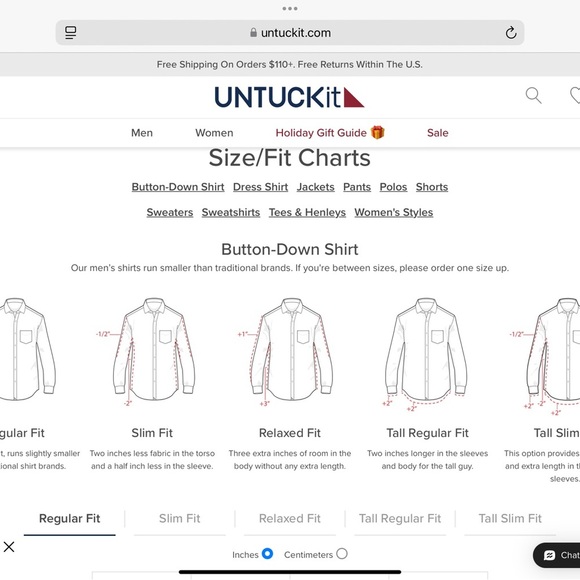Click the Relaxed Fit shirt illustration
This screenshot has width=580, height=580.
coord(291,350)
